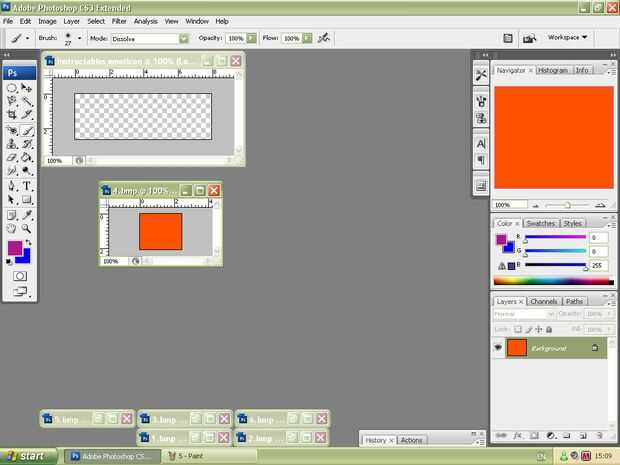Toggle the brushes palette button in options bar
620x465 pixels.
click(508, 38)
